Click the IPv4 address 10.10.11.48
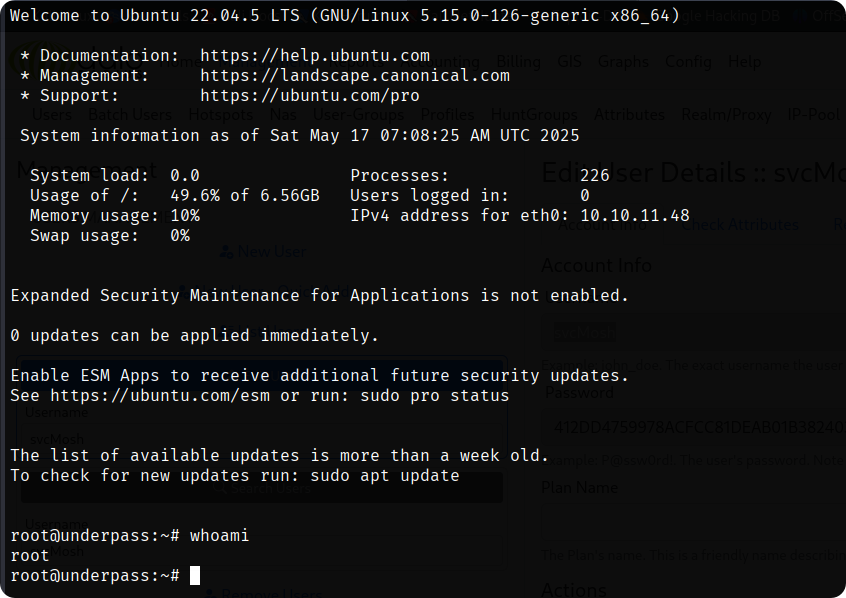 tap(634, 215)
